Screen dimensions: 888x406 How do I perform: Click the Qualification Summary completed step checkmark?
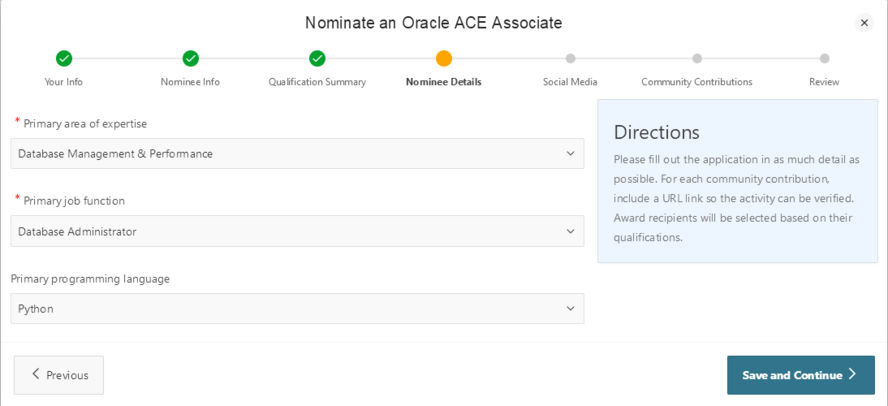pyautogui.click(x=317, y=59)
